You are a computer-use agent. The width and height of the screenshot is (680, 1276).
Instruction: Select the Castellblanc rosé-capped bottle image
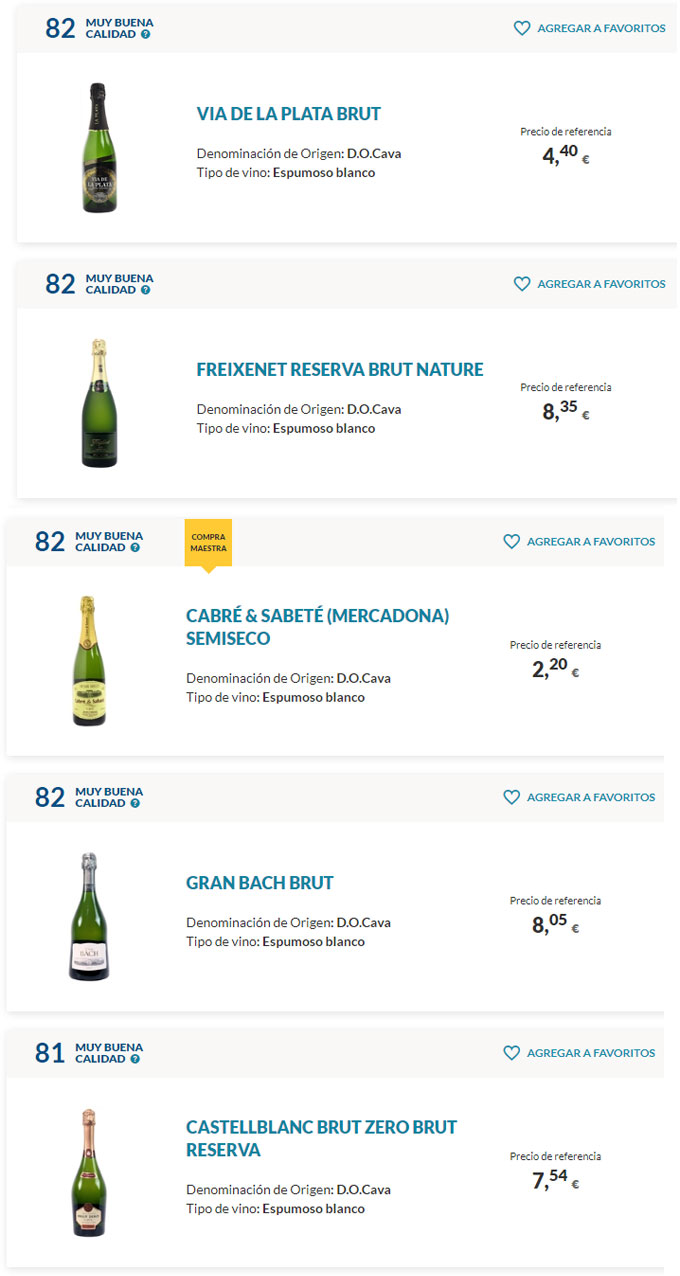click(89, 1172)
